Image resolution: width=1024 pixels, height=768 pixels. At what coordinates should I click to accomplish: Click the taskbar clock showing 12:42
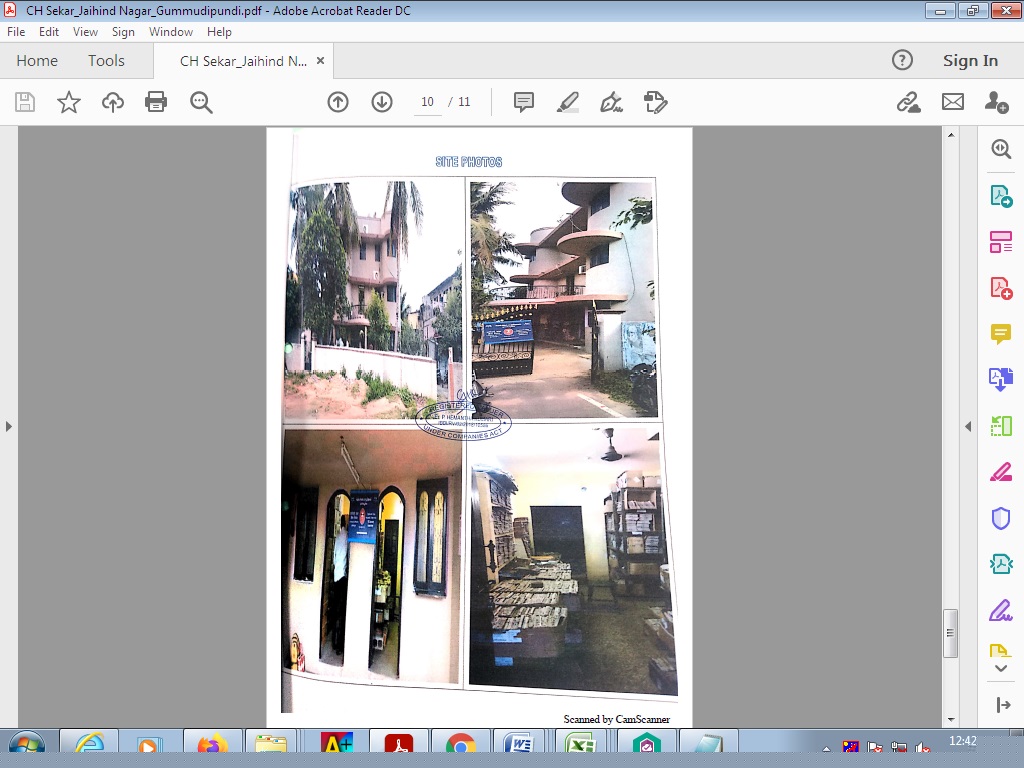963,741
